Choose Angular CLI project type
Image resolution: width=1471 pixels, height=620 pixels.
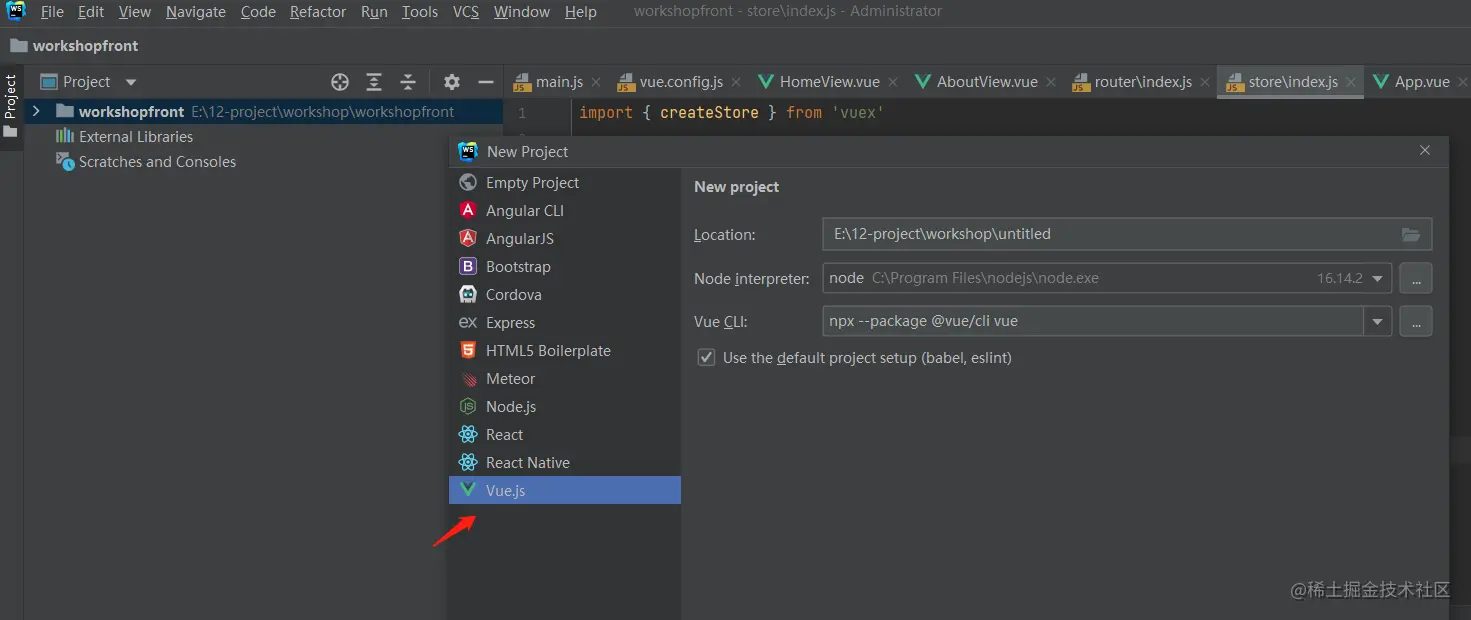564,211
